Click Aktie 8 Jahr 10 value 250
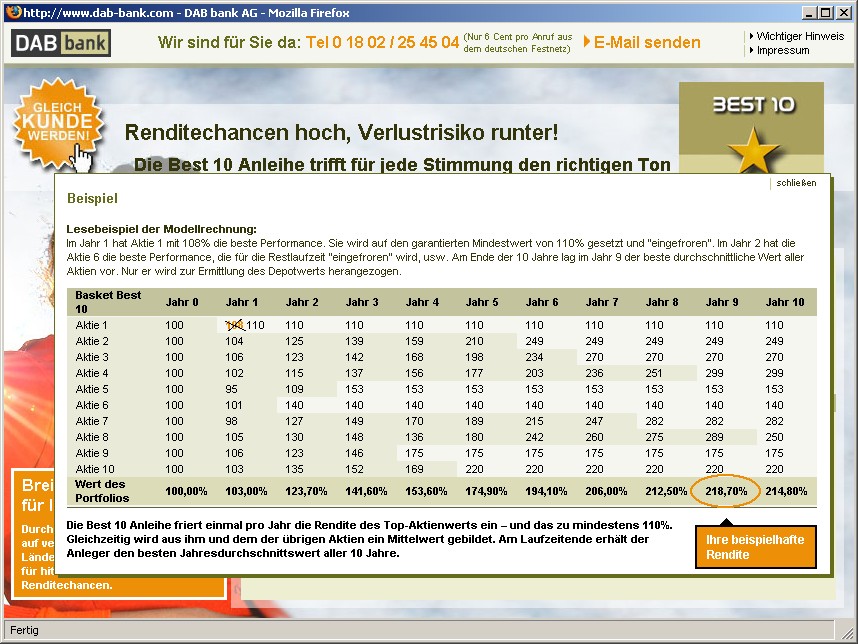The image size is (858, 644). [x=774, y=437]
